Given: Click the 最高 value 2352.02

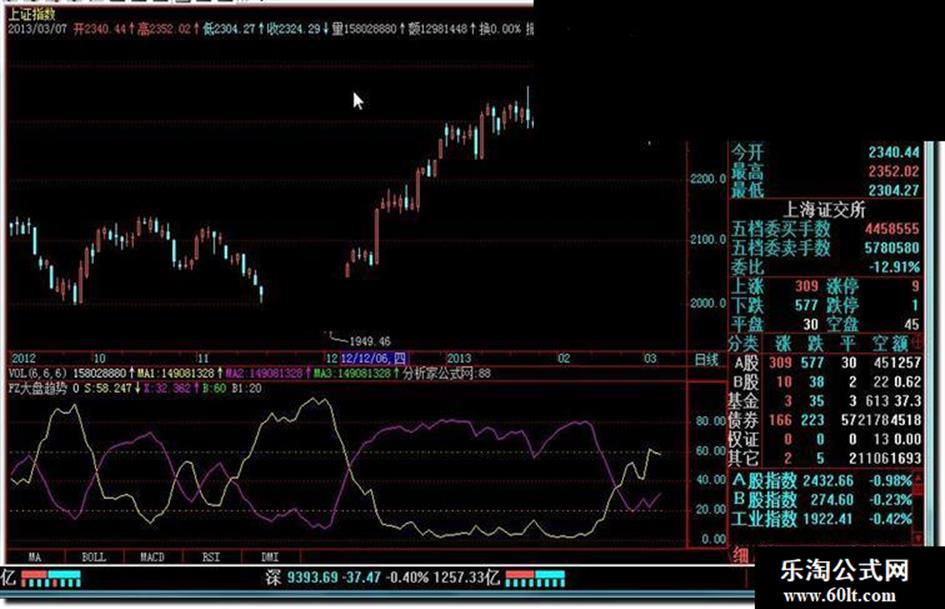Looking at the screenshot, I should (894, 171).
